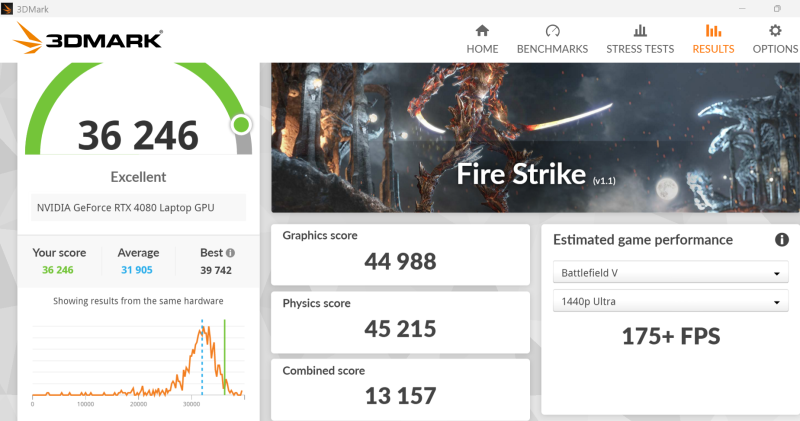Click 'Showing results from the same hardware' text

coord(138,301)
